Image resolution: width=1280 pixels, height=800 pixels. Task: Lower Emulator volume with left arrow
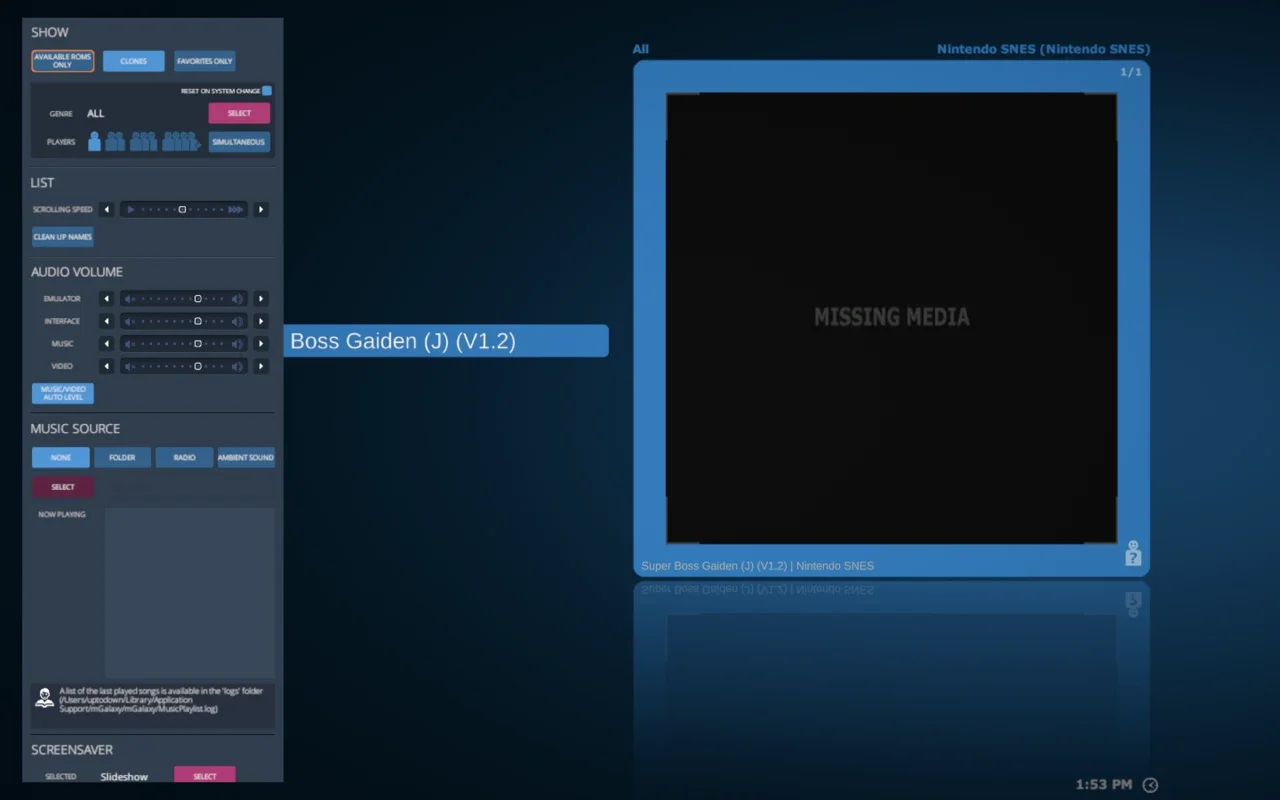click(x=107, y=299)
